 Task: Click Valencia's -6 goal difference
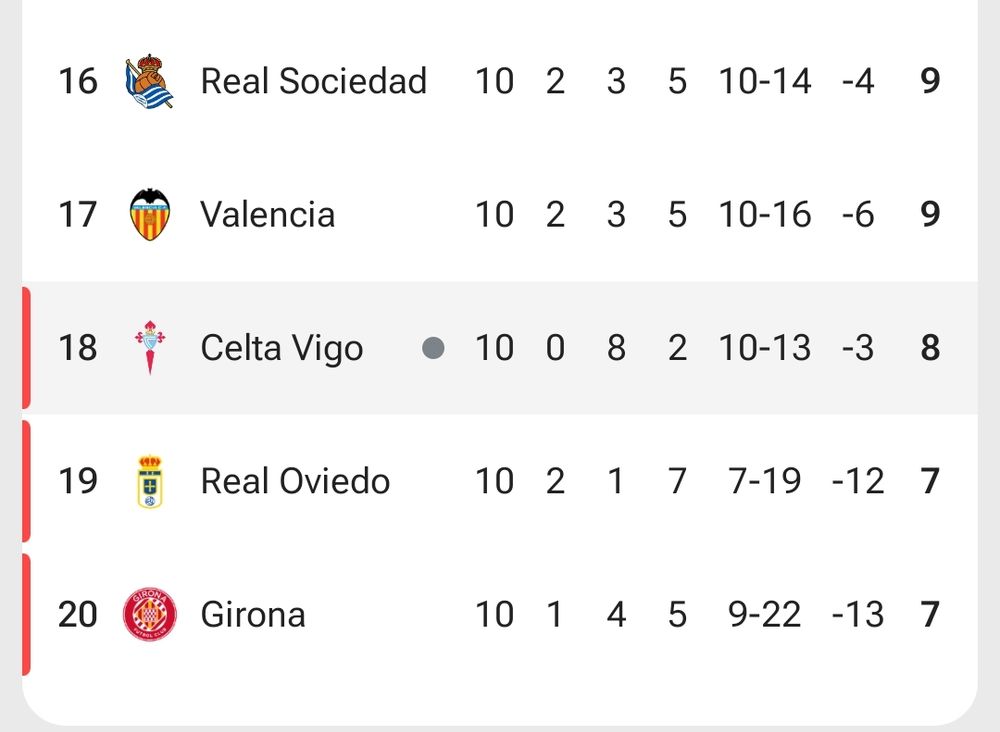click(858, 214)
